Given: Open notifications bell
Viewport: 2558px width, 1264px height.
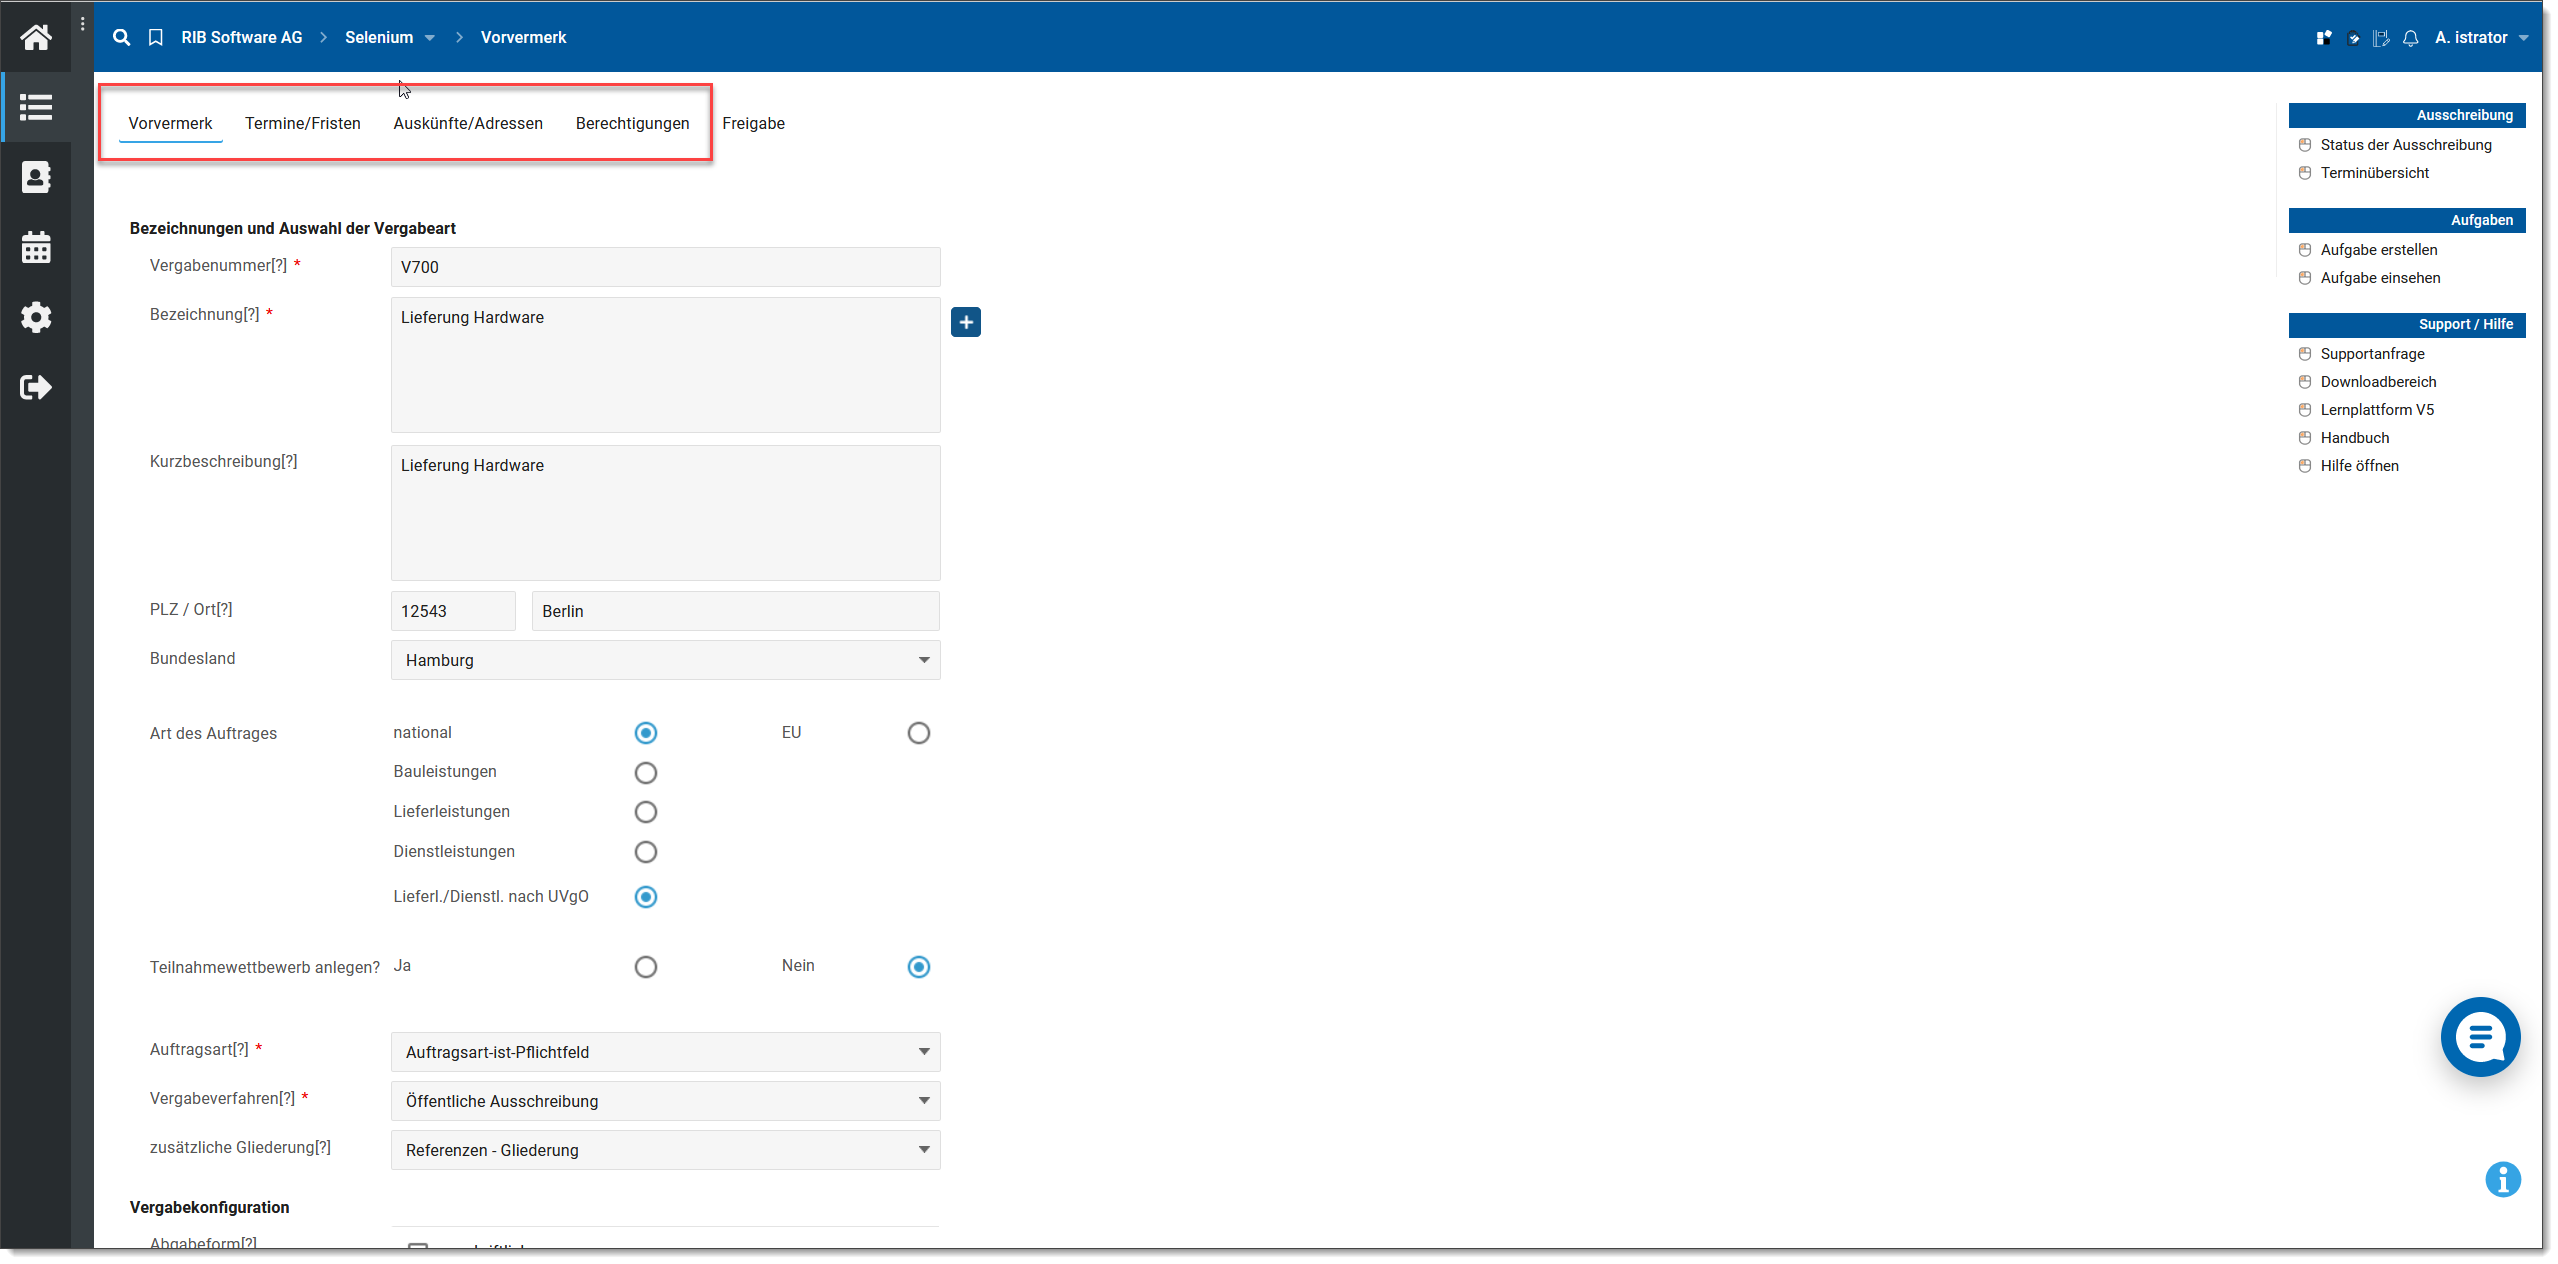Looking at the screenshot, I should pos(2411,38).
